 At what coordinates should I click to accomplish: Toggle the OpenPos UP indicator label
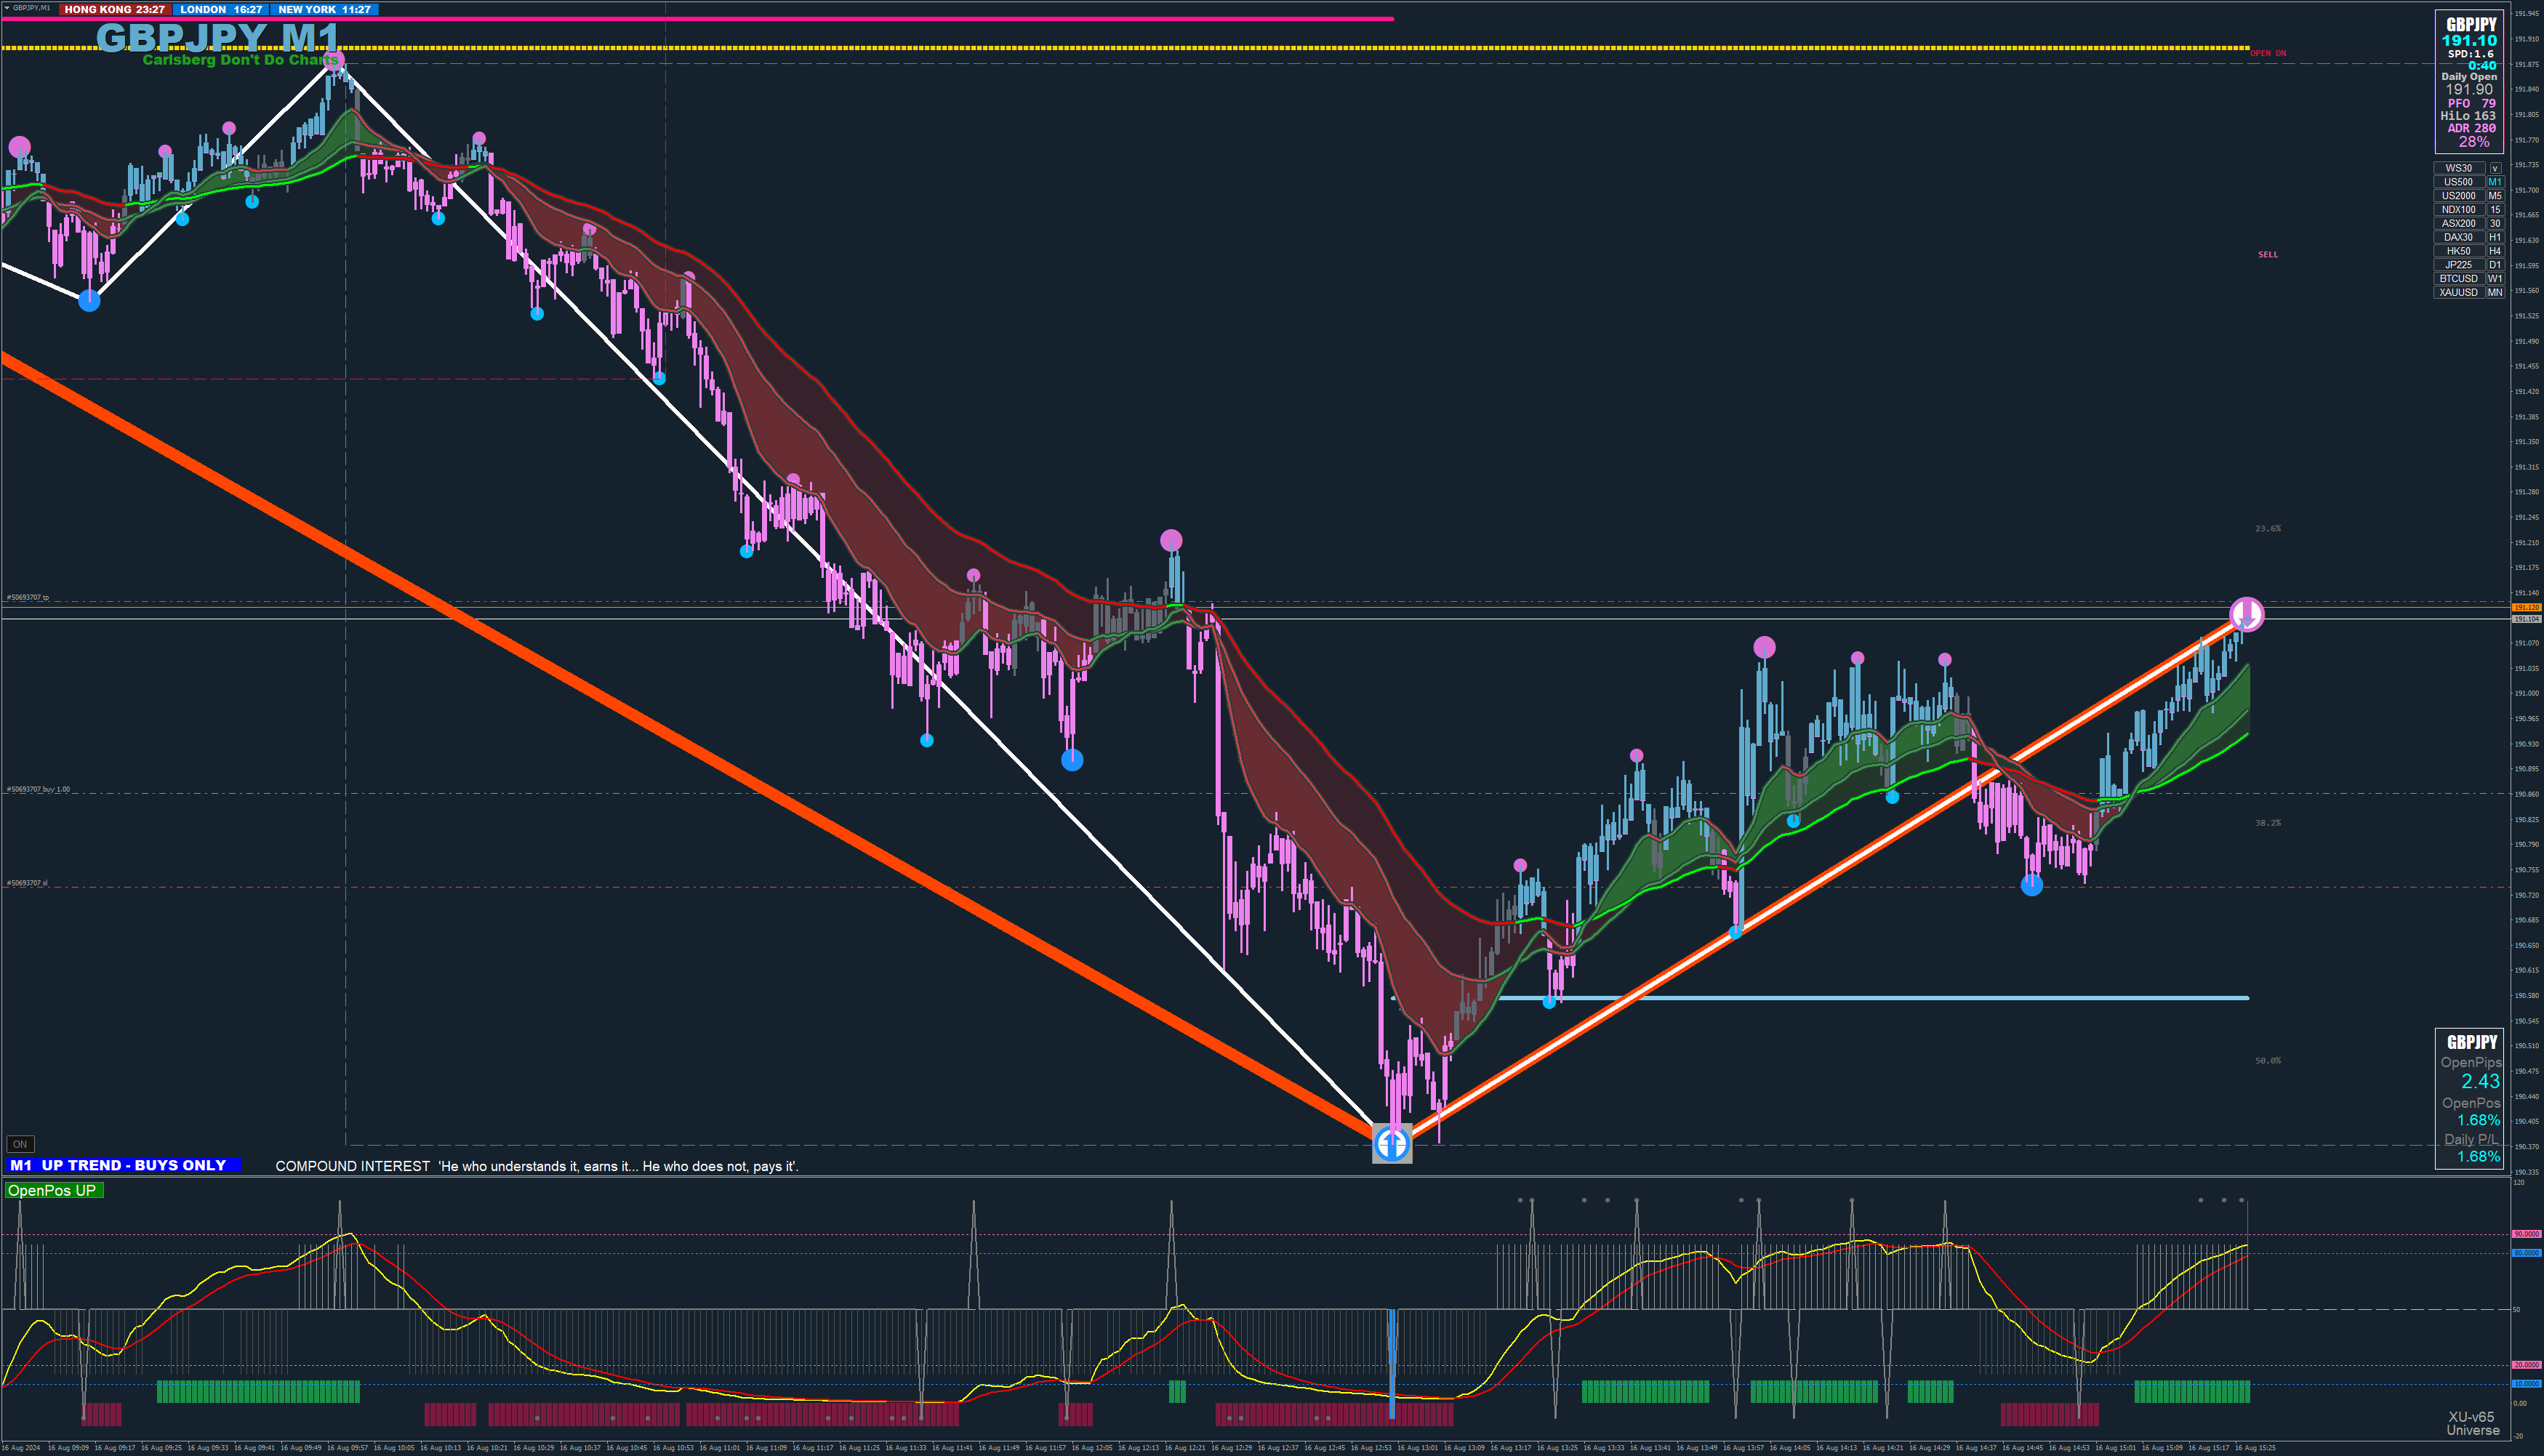coord(52,1190)
